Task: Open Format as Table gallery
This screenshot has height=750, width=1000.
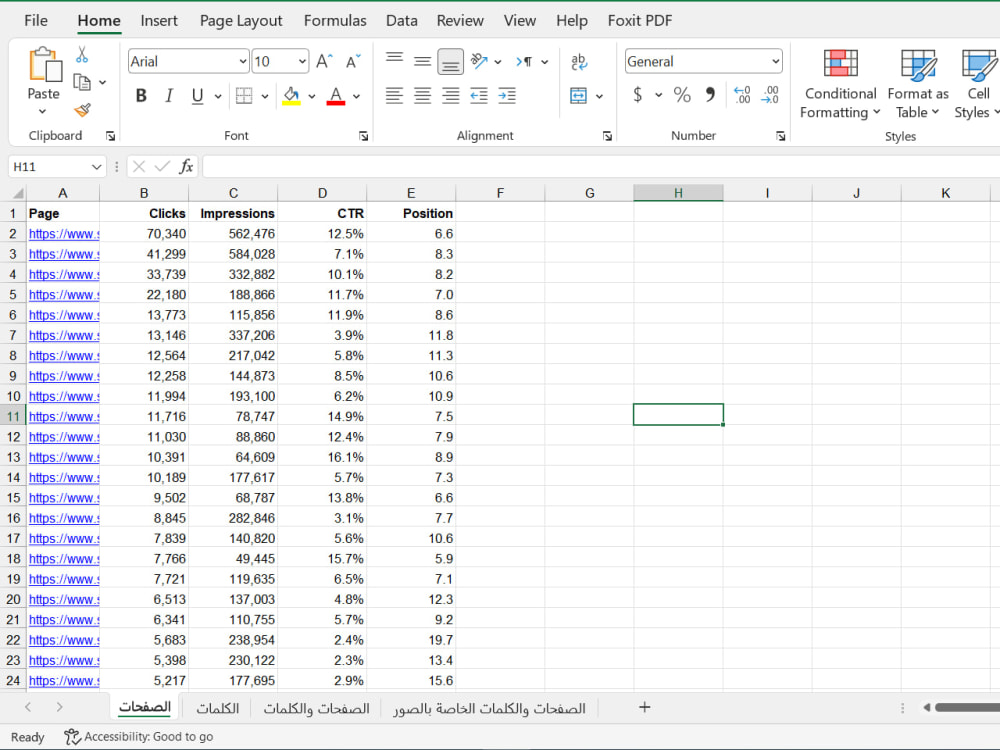Action: pos(918,84)
